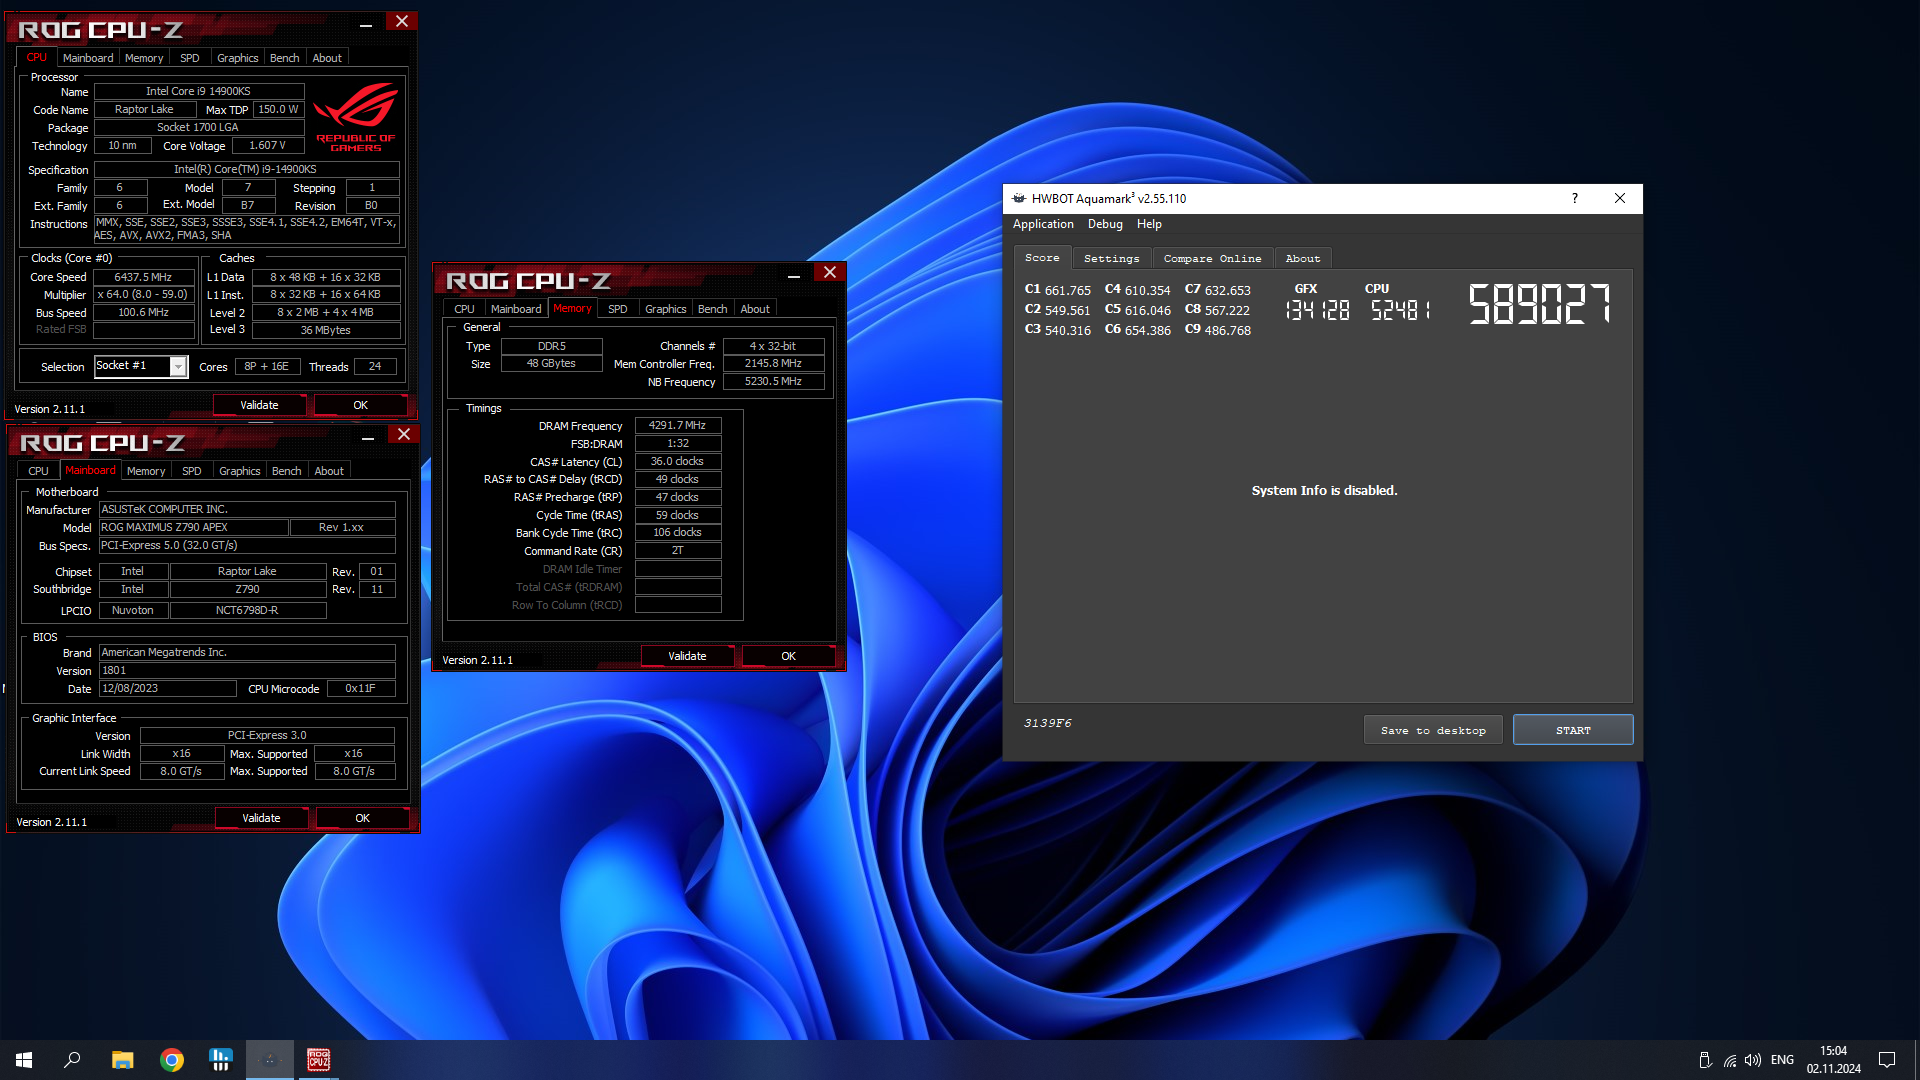Open network tray icon
This screenshot has width=1920, height=1080.
click(x=1730, y=1060)
